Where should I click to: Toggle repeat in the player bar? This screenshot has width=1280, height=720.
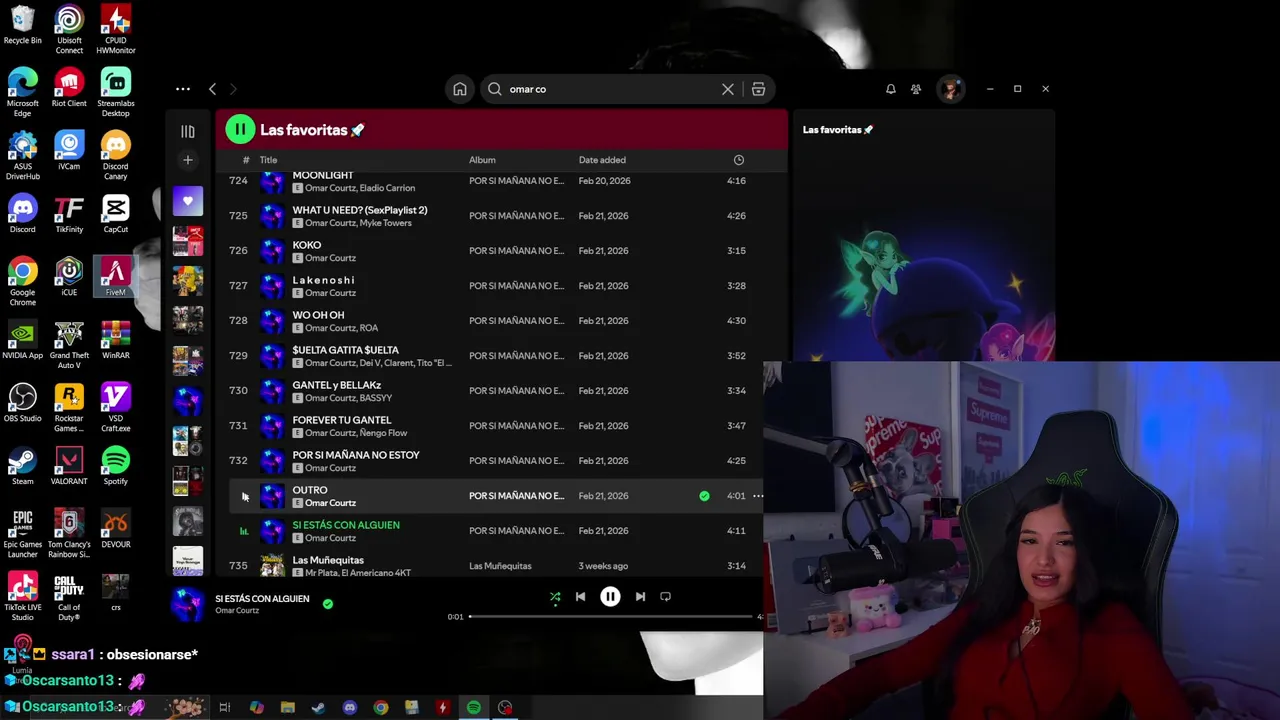665,597
